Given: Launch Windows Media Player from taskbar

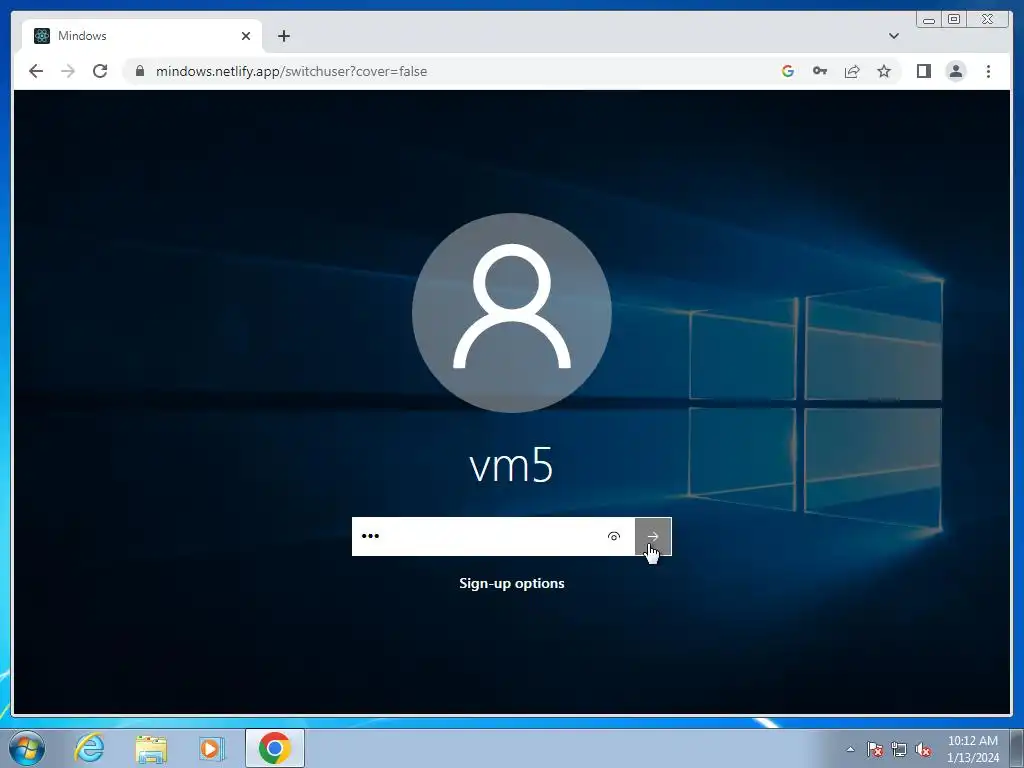Looking at the screenshot, I should coord(211,748).
